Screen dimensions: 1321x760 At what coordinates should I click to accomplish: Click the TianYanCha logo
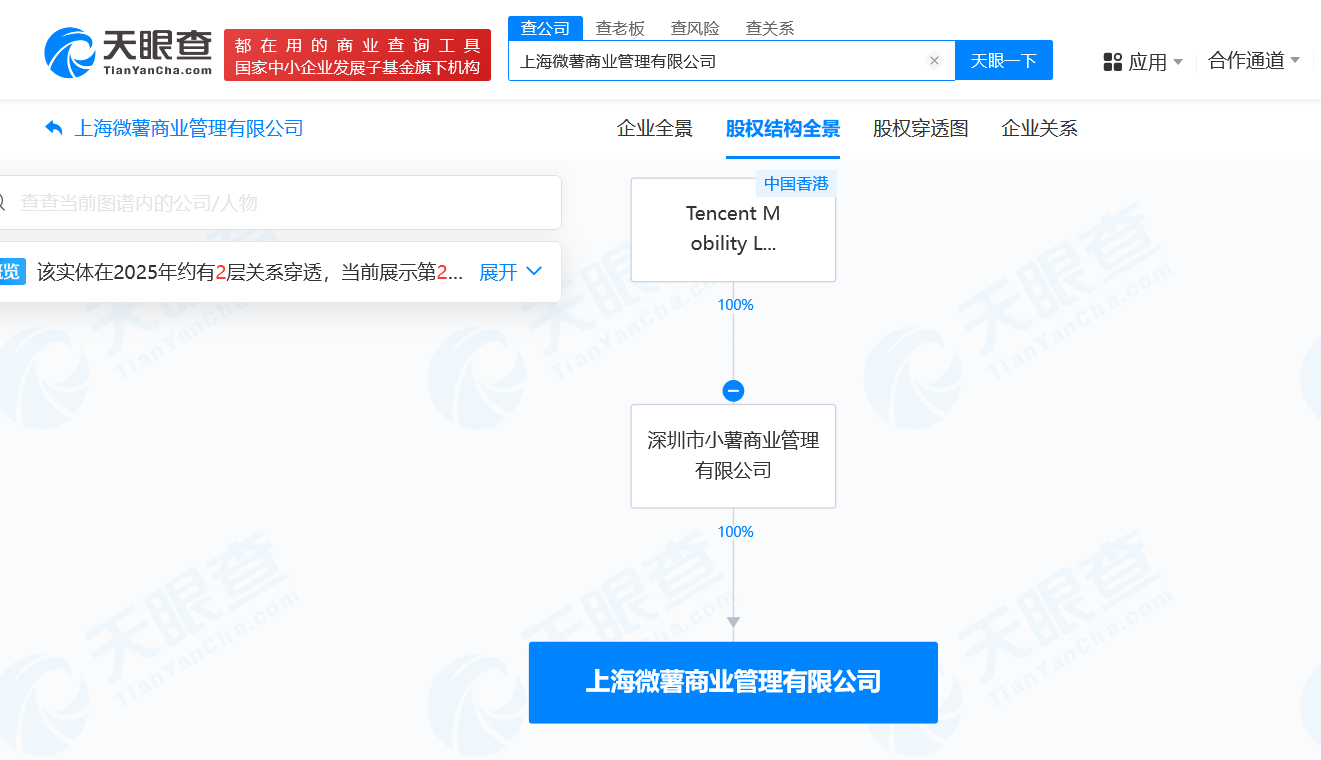pyautogui.click(x=128, y=53)
